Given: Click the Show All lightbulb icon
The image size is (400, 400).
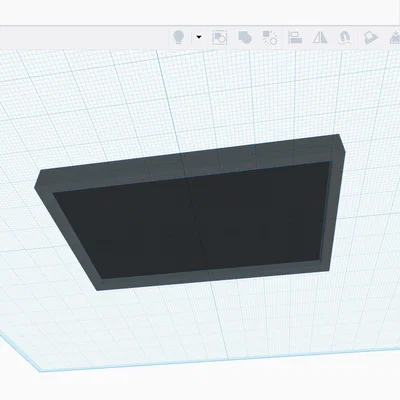Looking at the screenshot, I should [x=179, y=37].
